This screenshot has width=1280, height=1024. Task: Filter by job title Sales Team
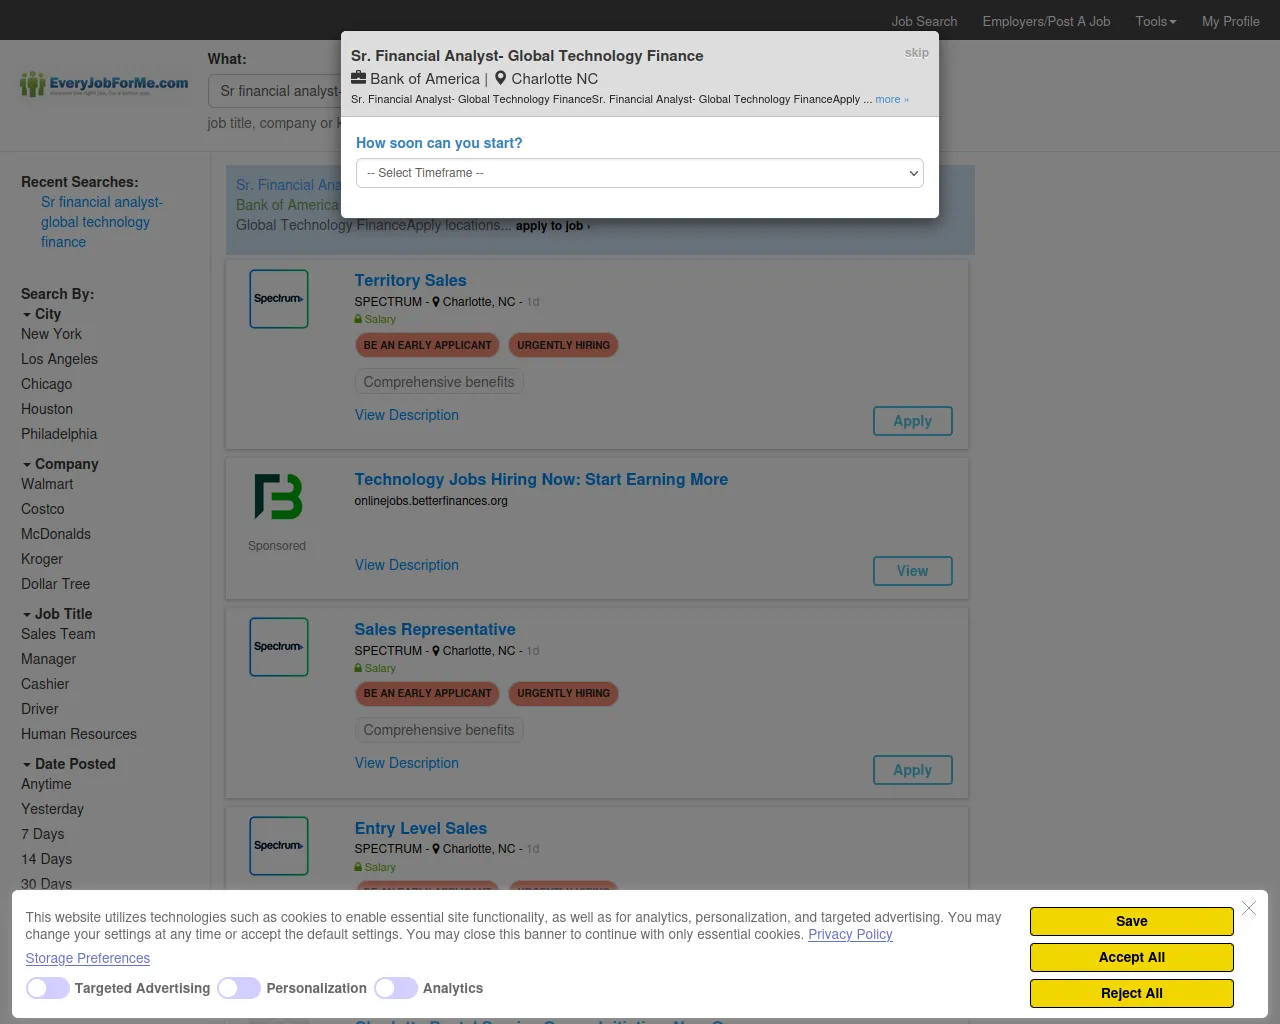point(58,634)
